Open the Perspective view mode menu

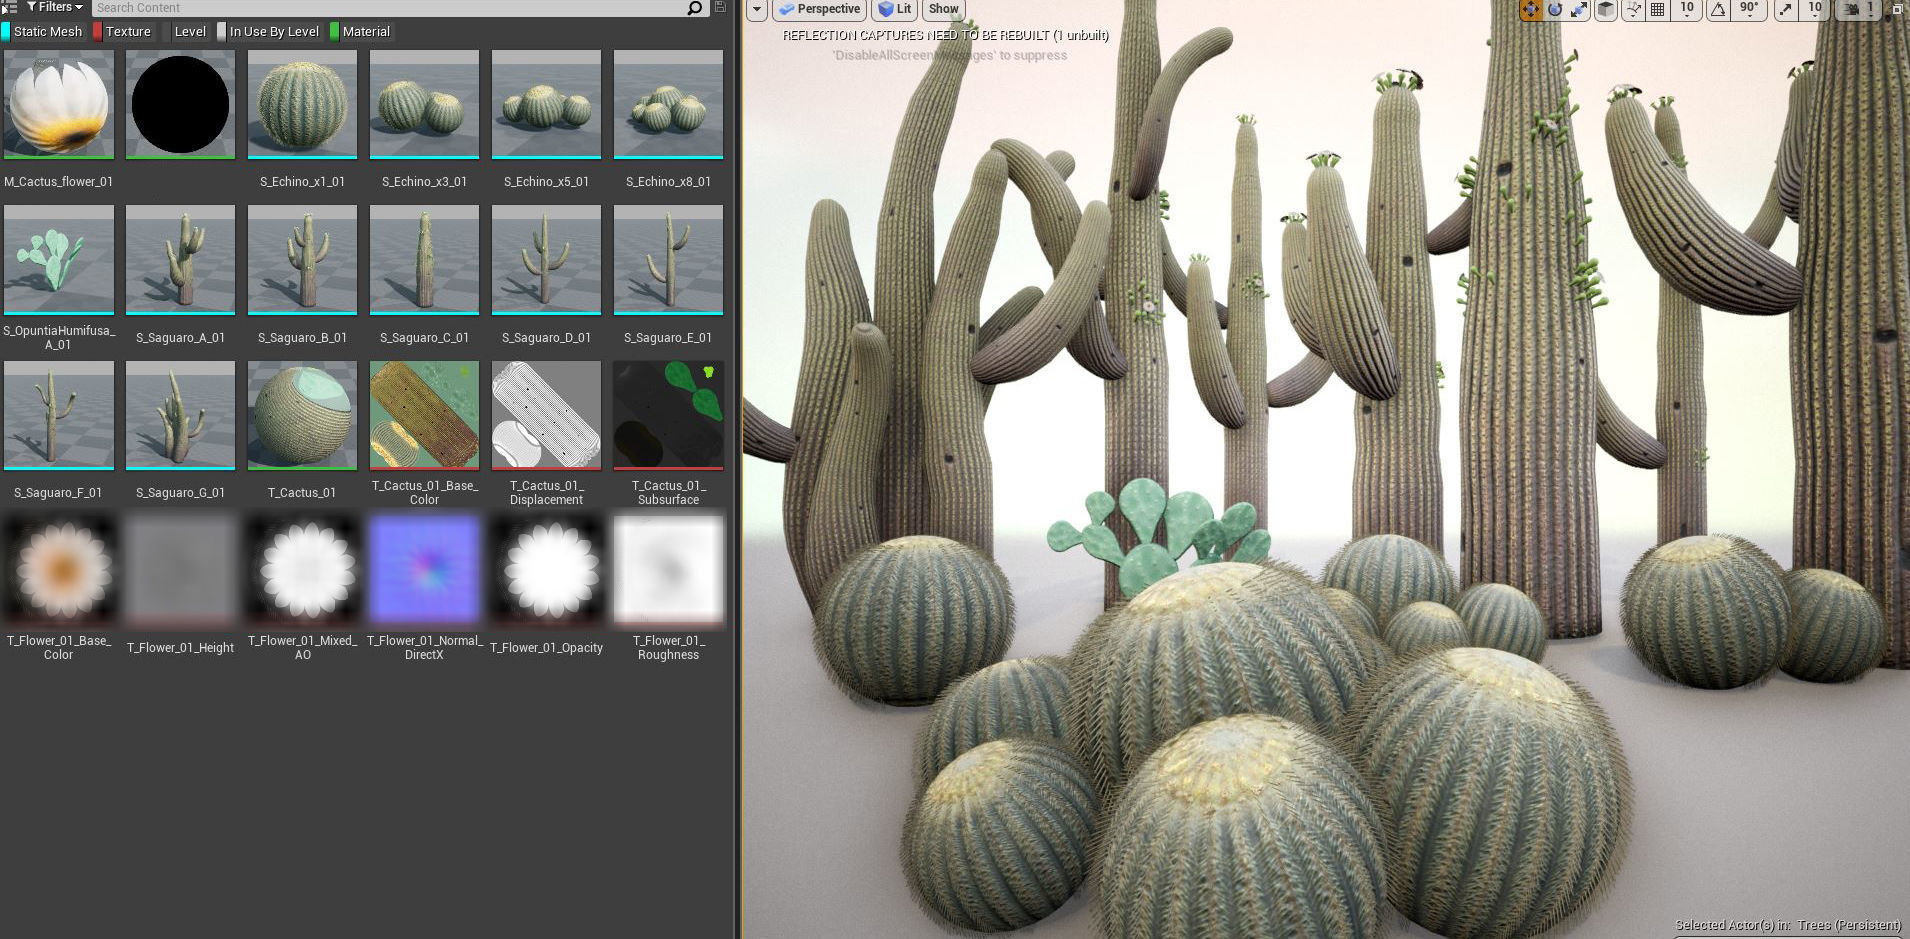819,9
